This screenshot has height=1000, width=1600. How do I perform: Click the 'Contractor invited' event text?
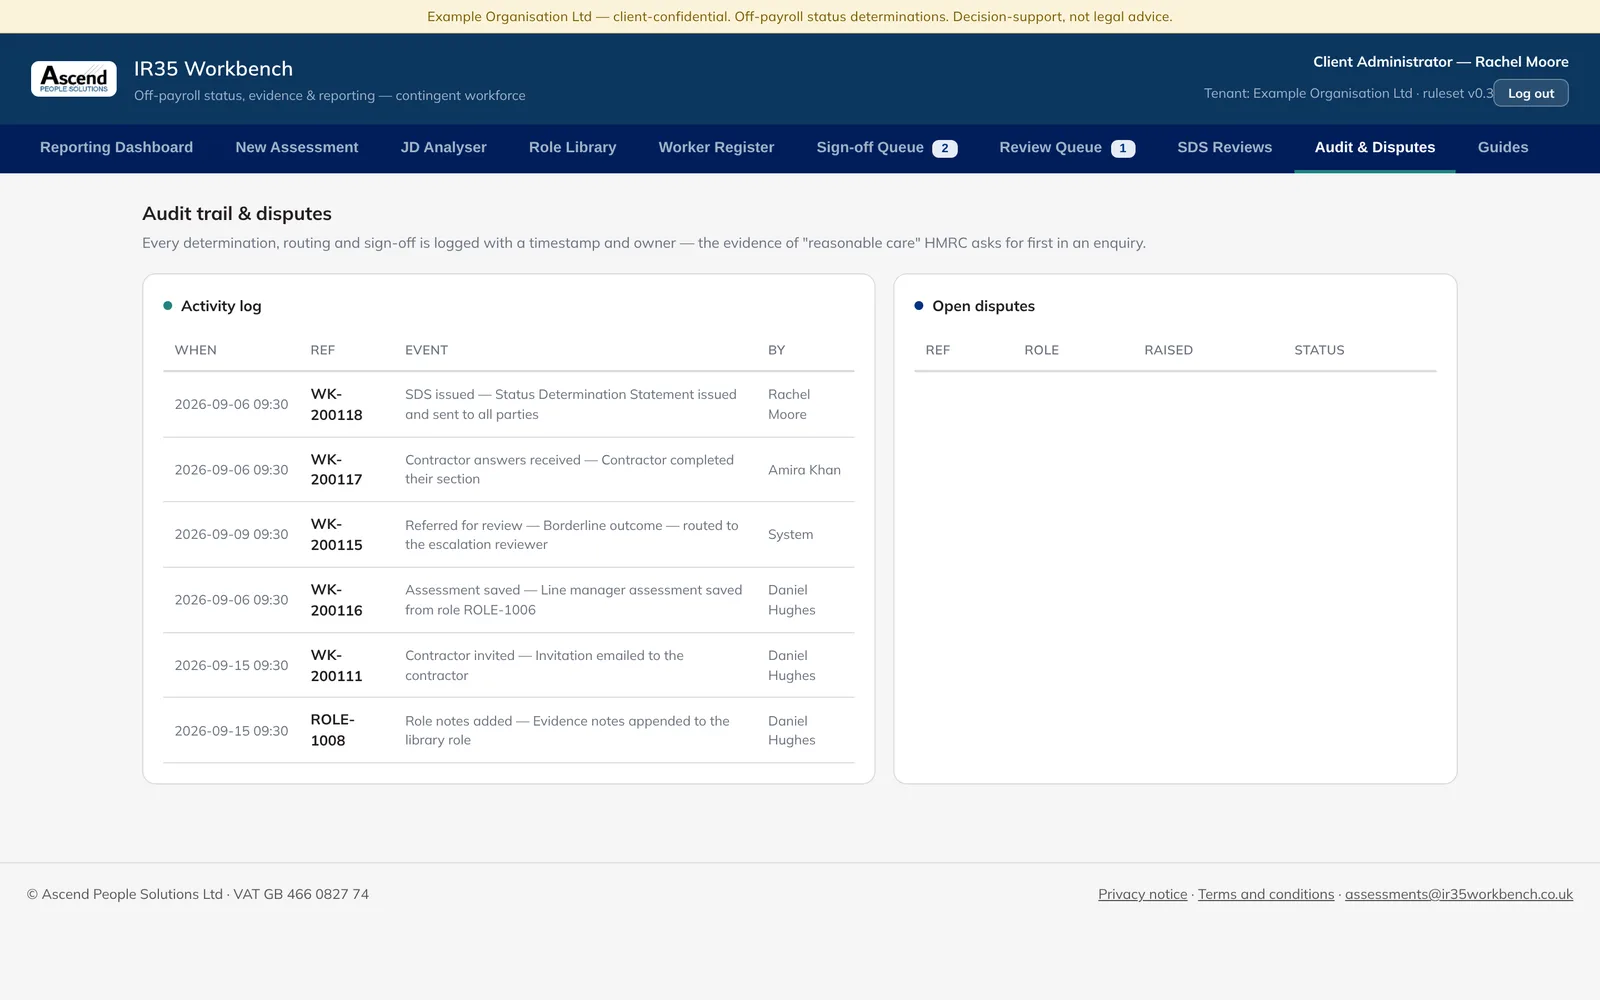[x=544, y=665]
